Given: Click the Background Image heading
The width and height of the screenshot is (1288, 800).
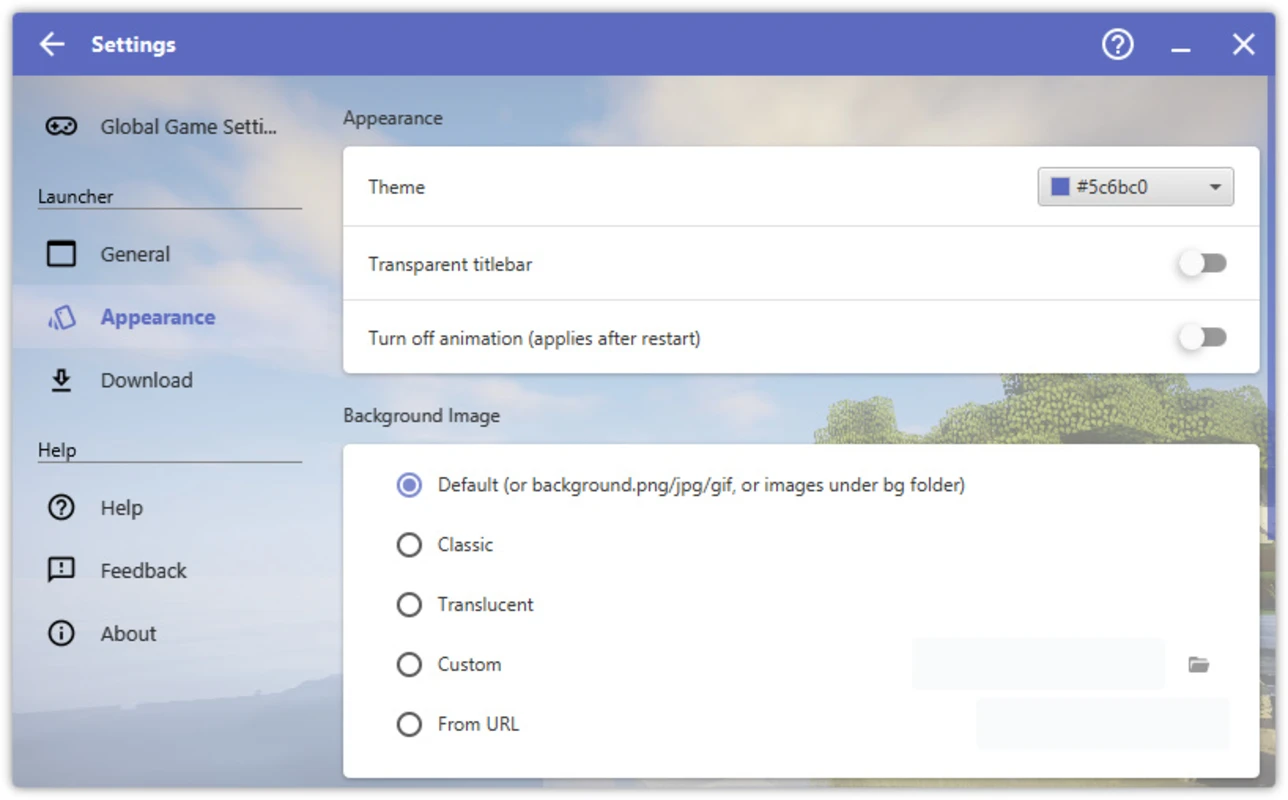Looking at the screenshot, I should (x=421, y=416).
